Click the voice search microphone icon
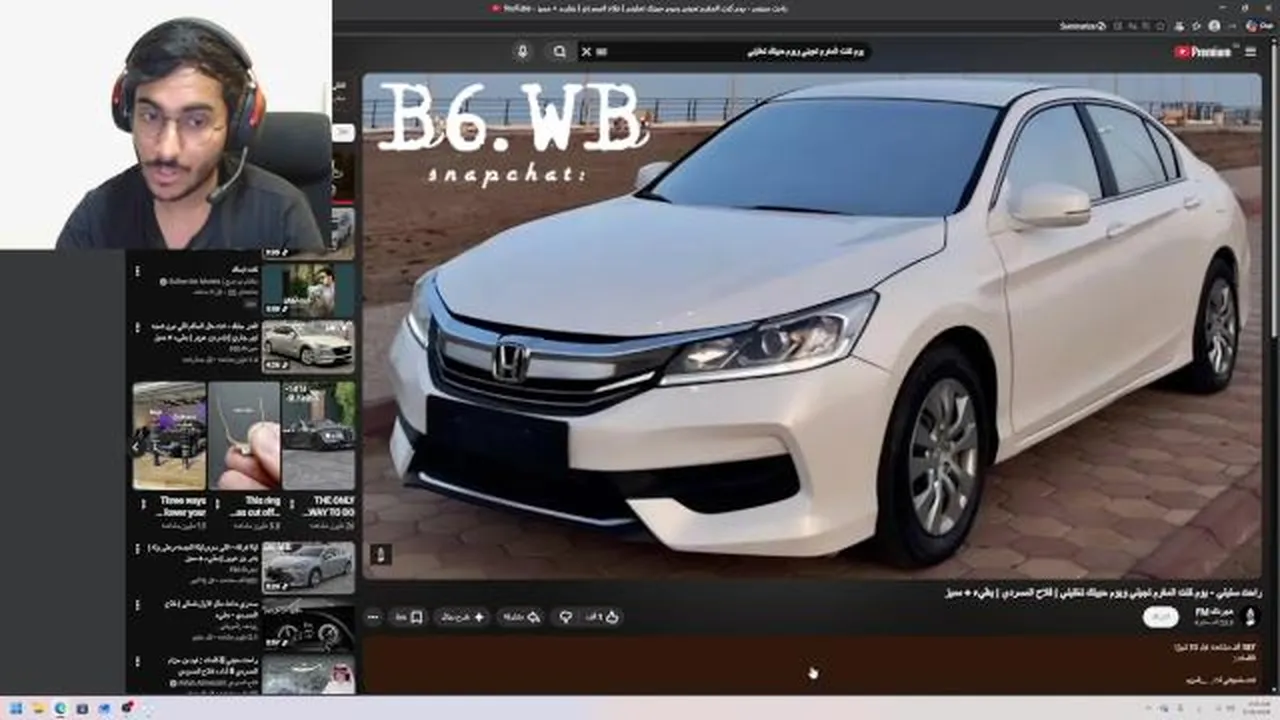The image size is (1280, 720). (x=522, y=51)
